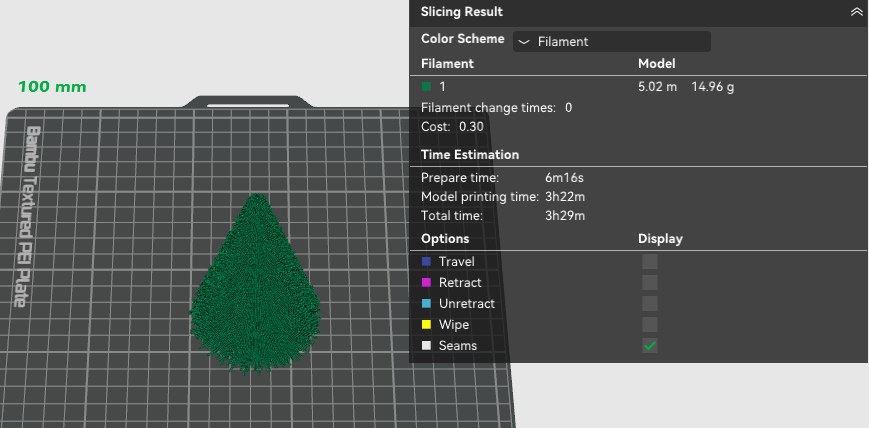Screen dimensions: 869x428
Task: Click the Unretract option label
Action: tap(467, 304)
